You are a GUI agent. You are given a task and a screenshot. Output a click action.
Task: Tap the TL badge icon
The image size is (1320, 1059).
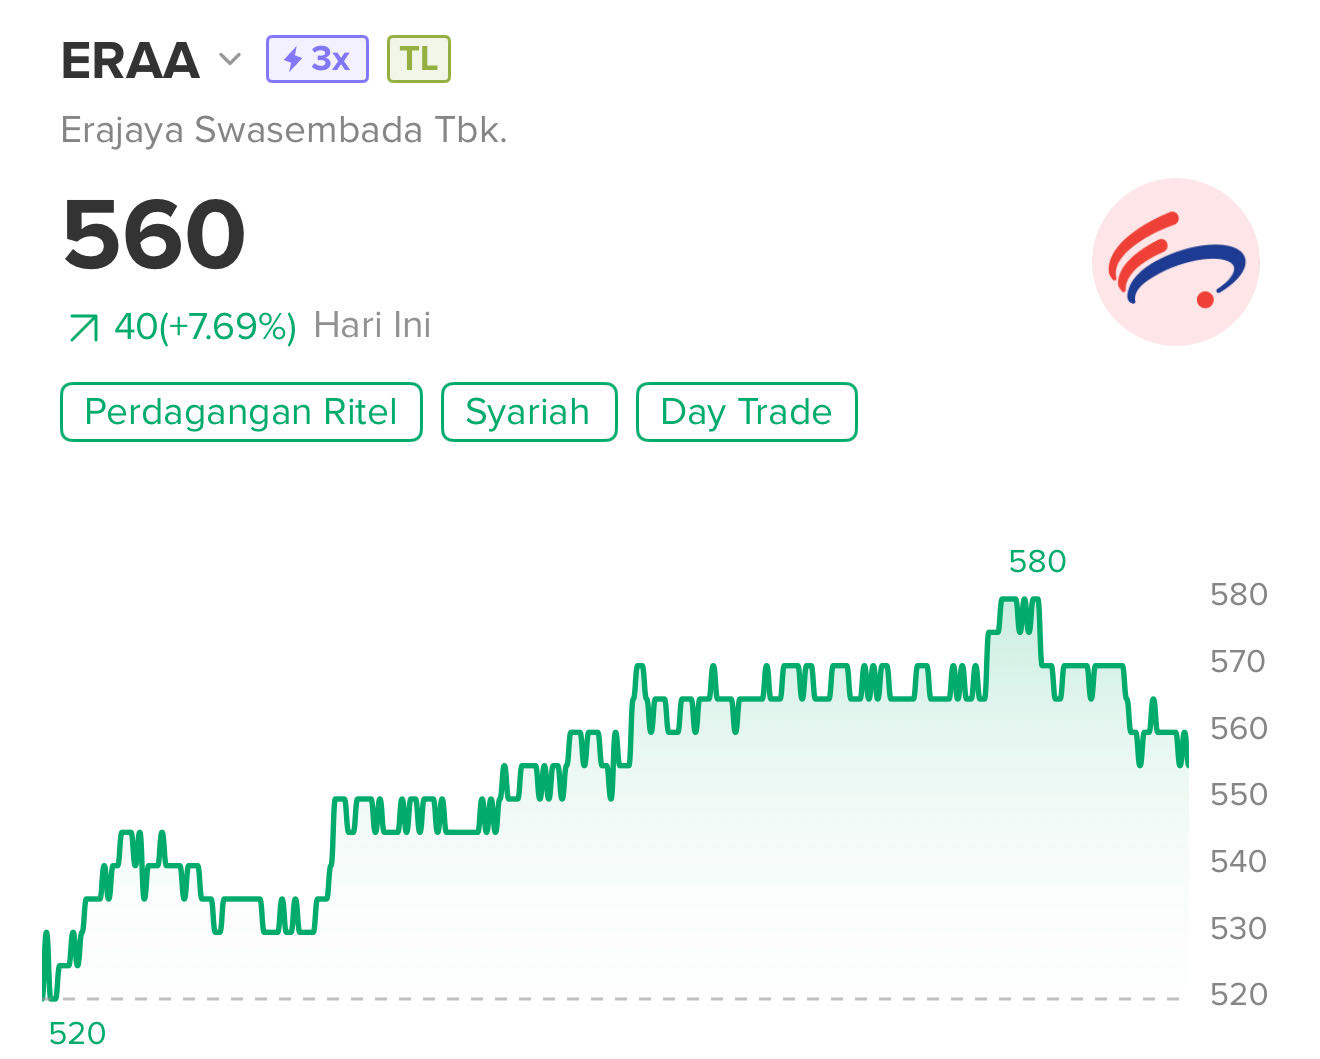419,59
